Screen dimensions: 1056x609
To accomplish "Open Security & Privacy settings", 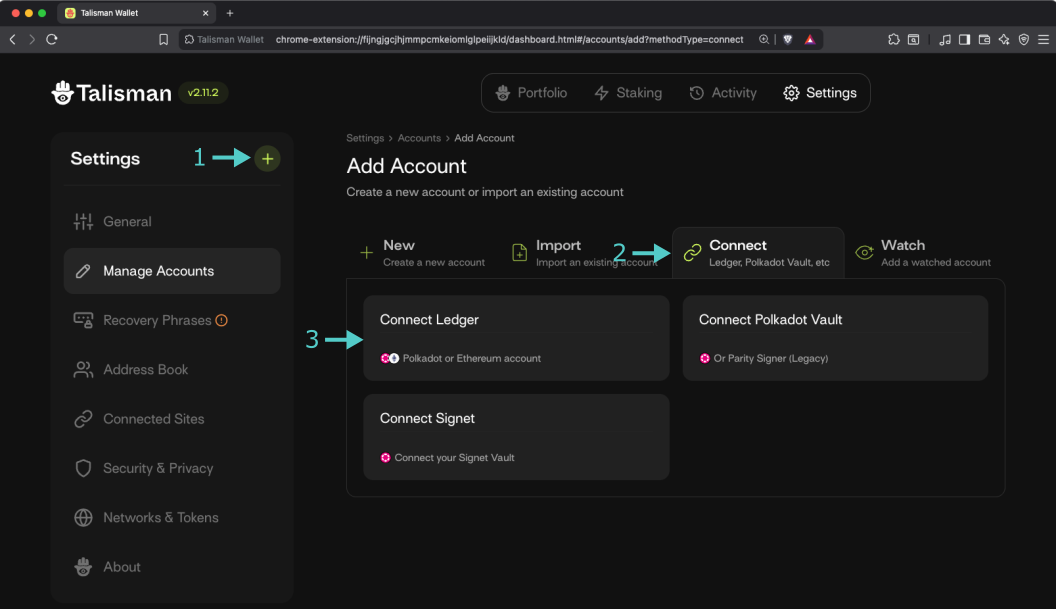I will [x=172, y=468].
